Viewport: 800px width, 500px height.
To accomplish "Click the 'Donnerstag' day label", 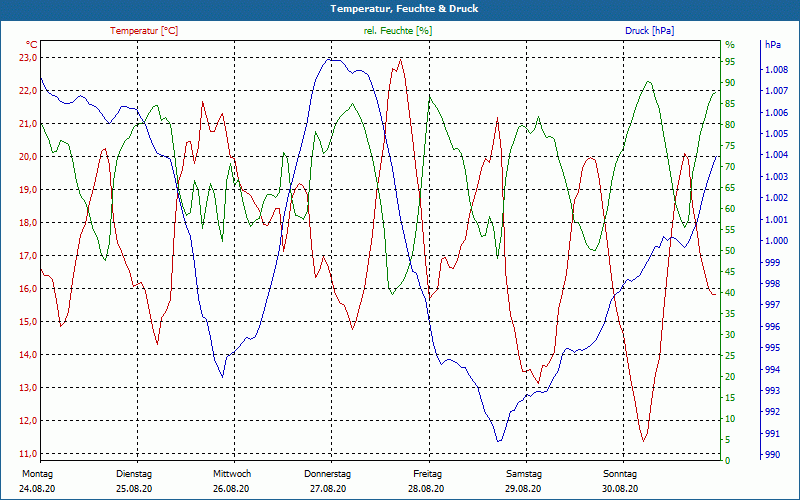I will click(x=328, y=474).
